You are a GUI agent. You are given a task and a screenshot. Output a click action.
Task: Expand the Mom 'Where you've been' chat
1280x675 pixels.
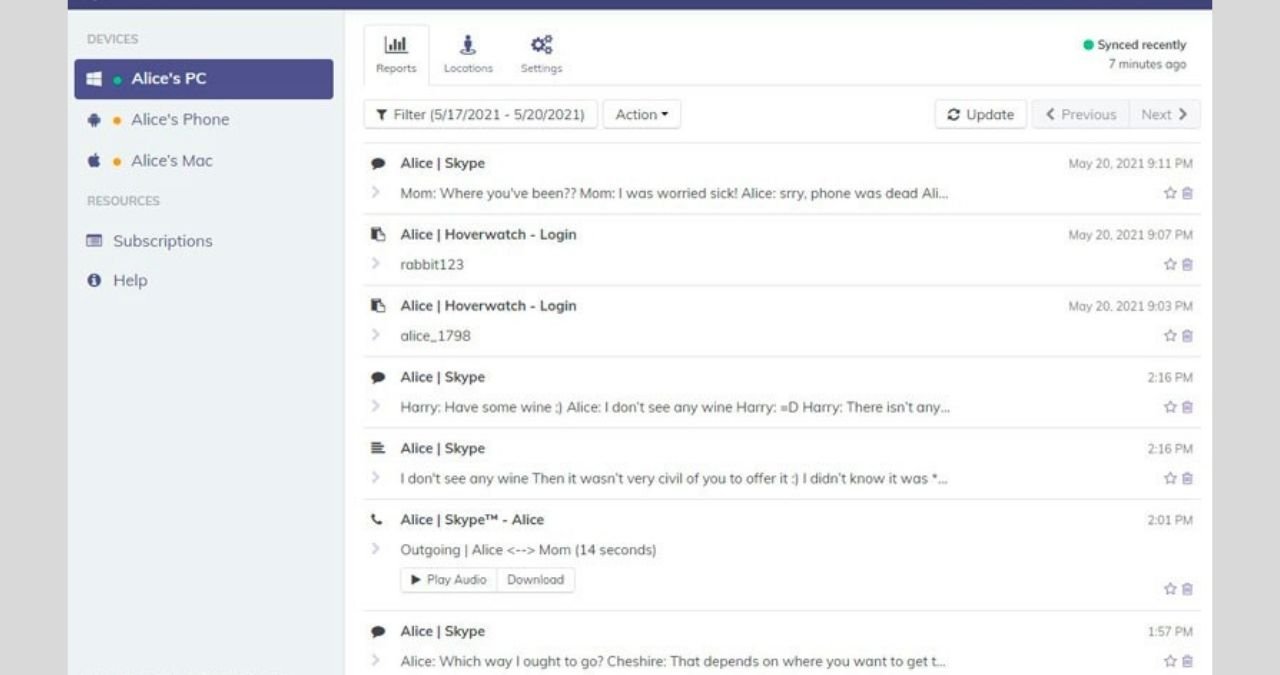tap(376, 193)
